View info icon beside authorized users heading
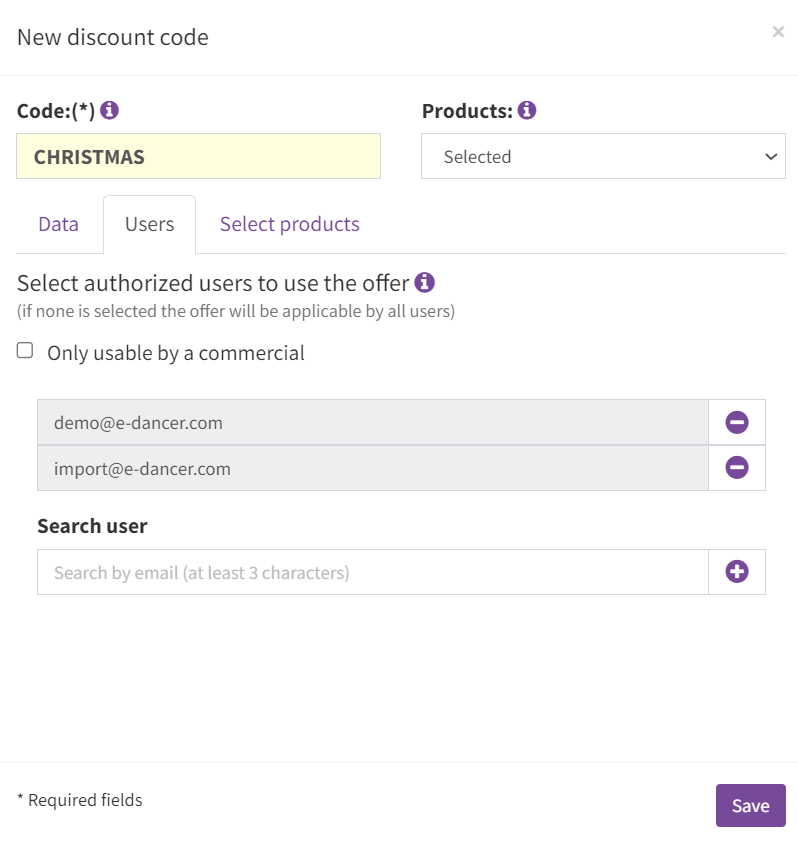The width and height of the screenshot is (798, 855). click(x=424, y=282)
